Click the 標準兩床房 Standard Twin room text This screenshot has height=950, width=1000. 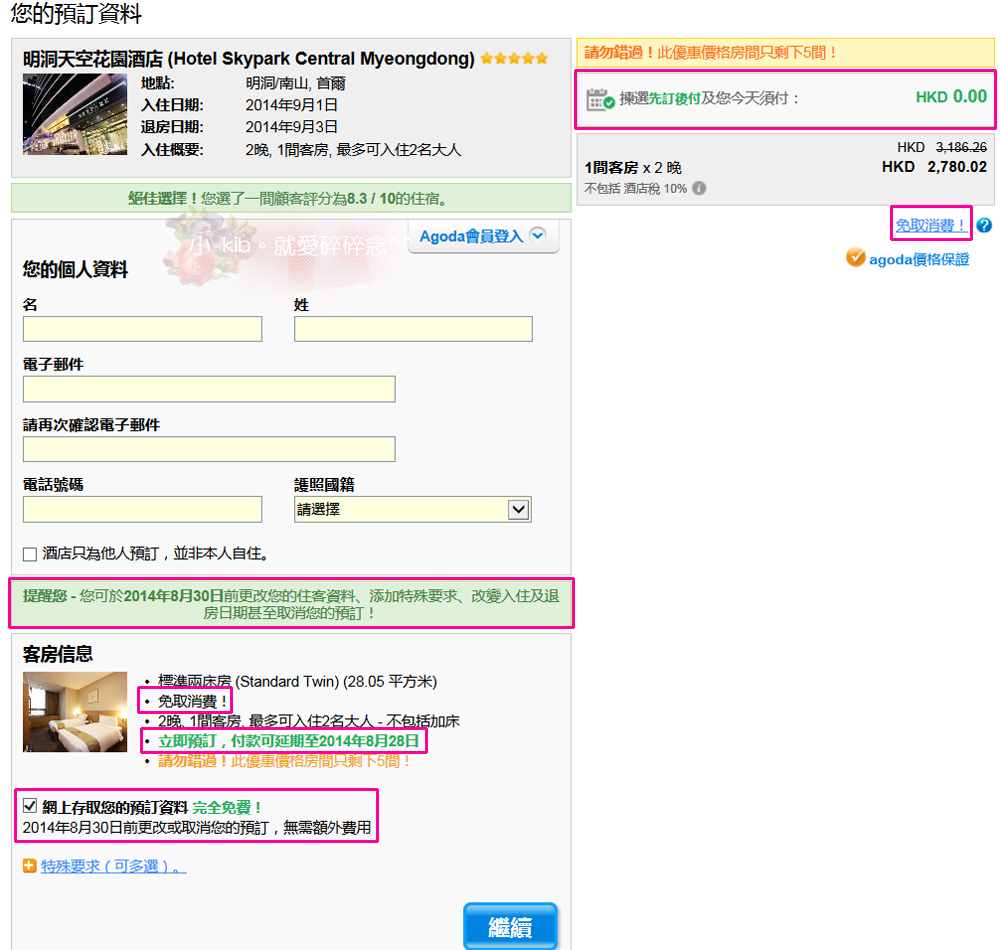point(297,682)
